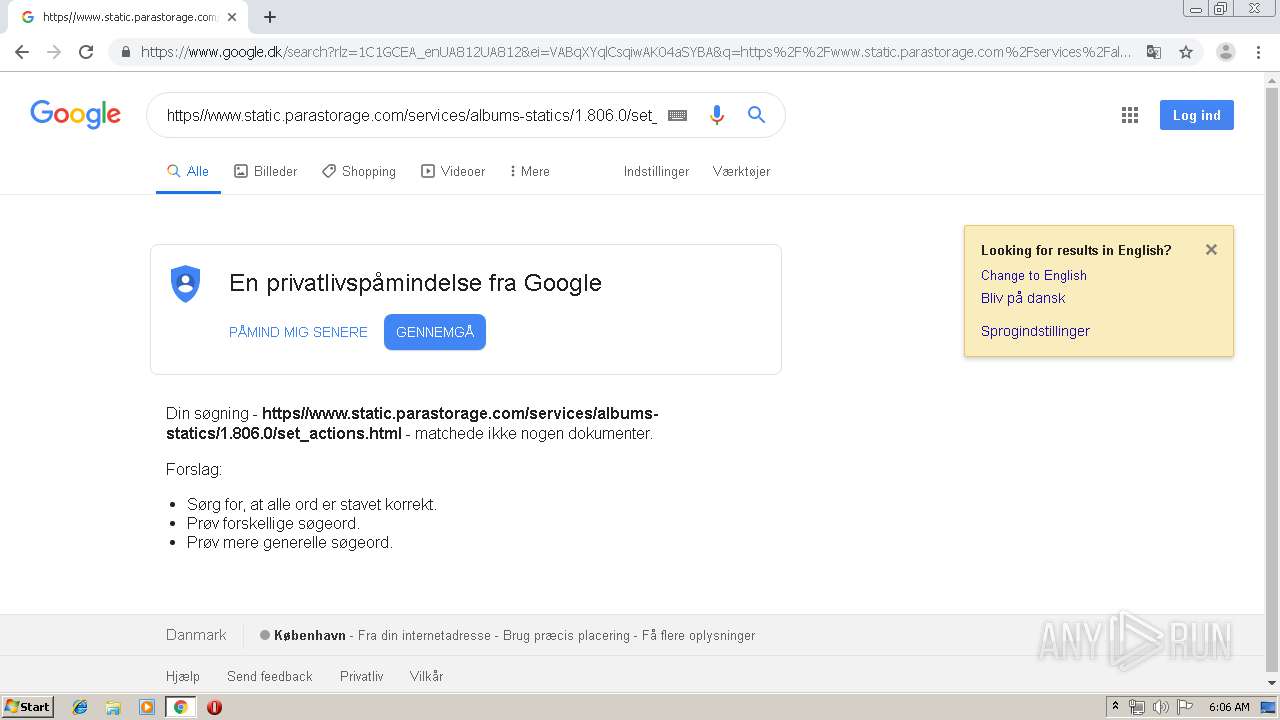Show hidden system tray icons
This screenshot has width=1280, height=720.
[1115, 707]
